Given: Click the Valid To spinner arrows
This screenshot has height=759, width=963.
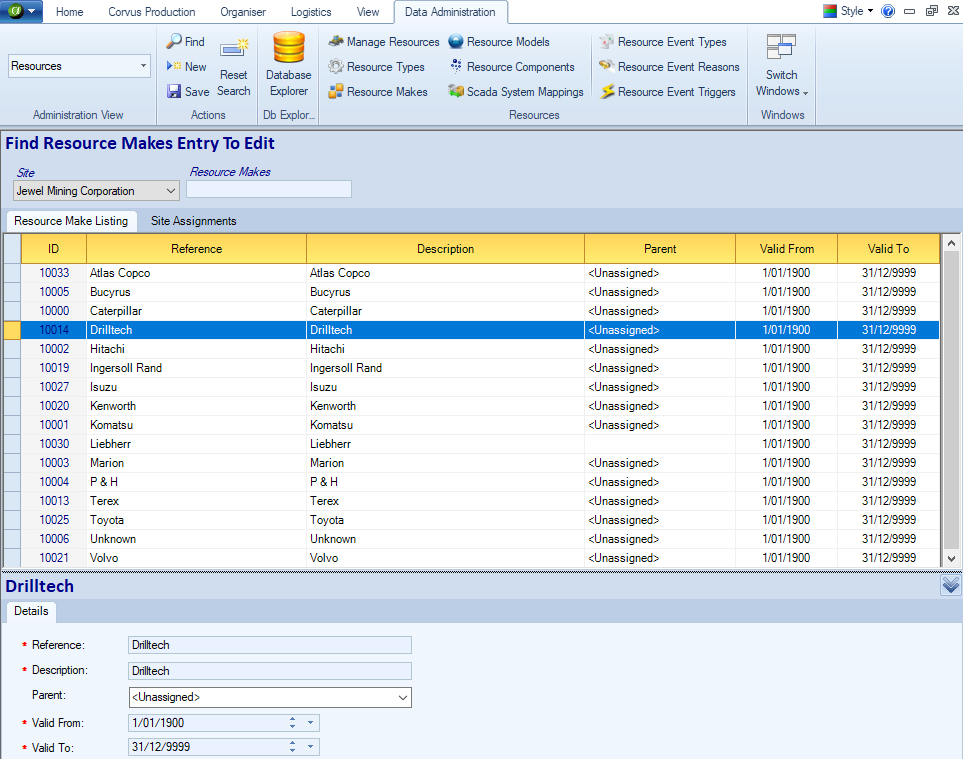Looking at the screenshot, I should pos(292,747).
